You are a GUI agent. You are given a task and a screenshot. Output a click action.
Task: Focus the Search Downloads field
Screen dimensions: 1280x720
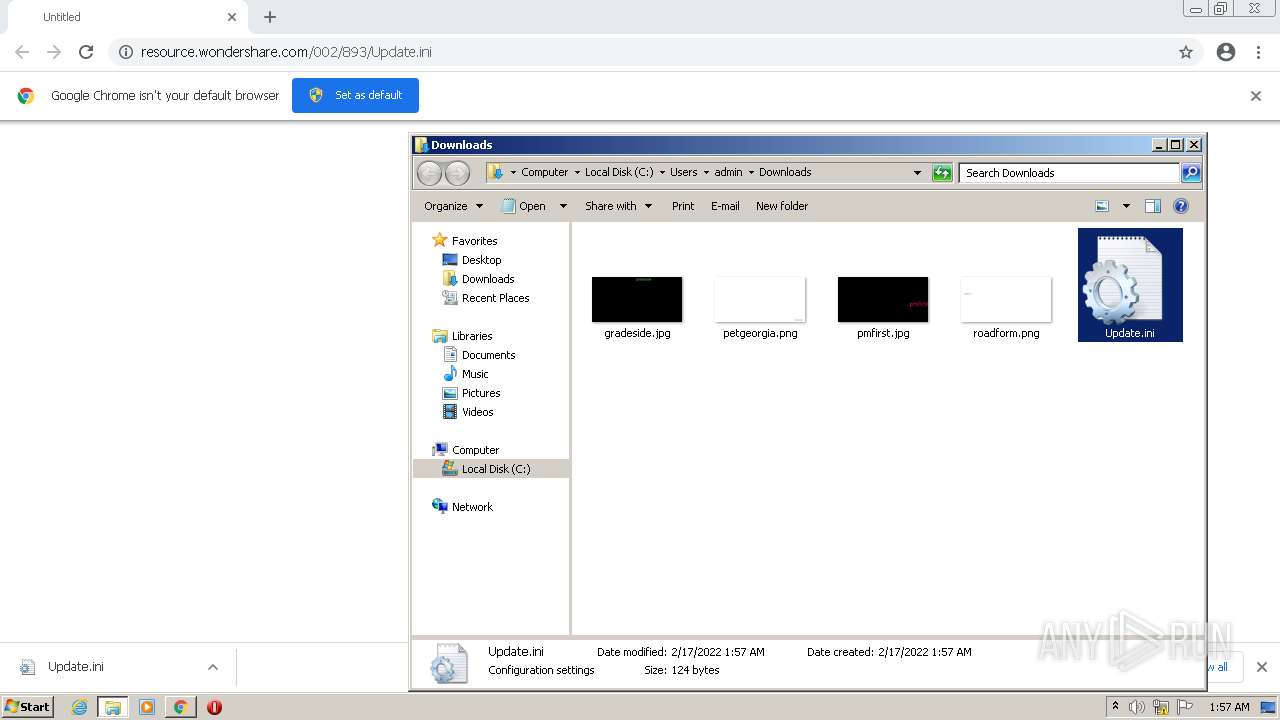click(x=1069, y=173)
